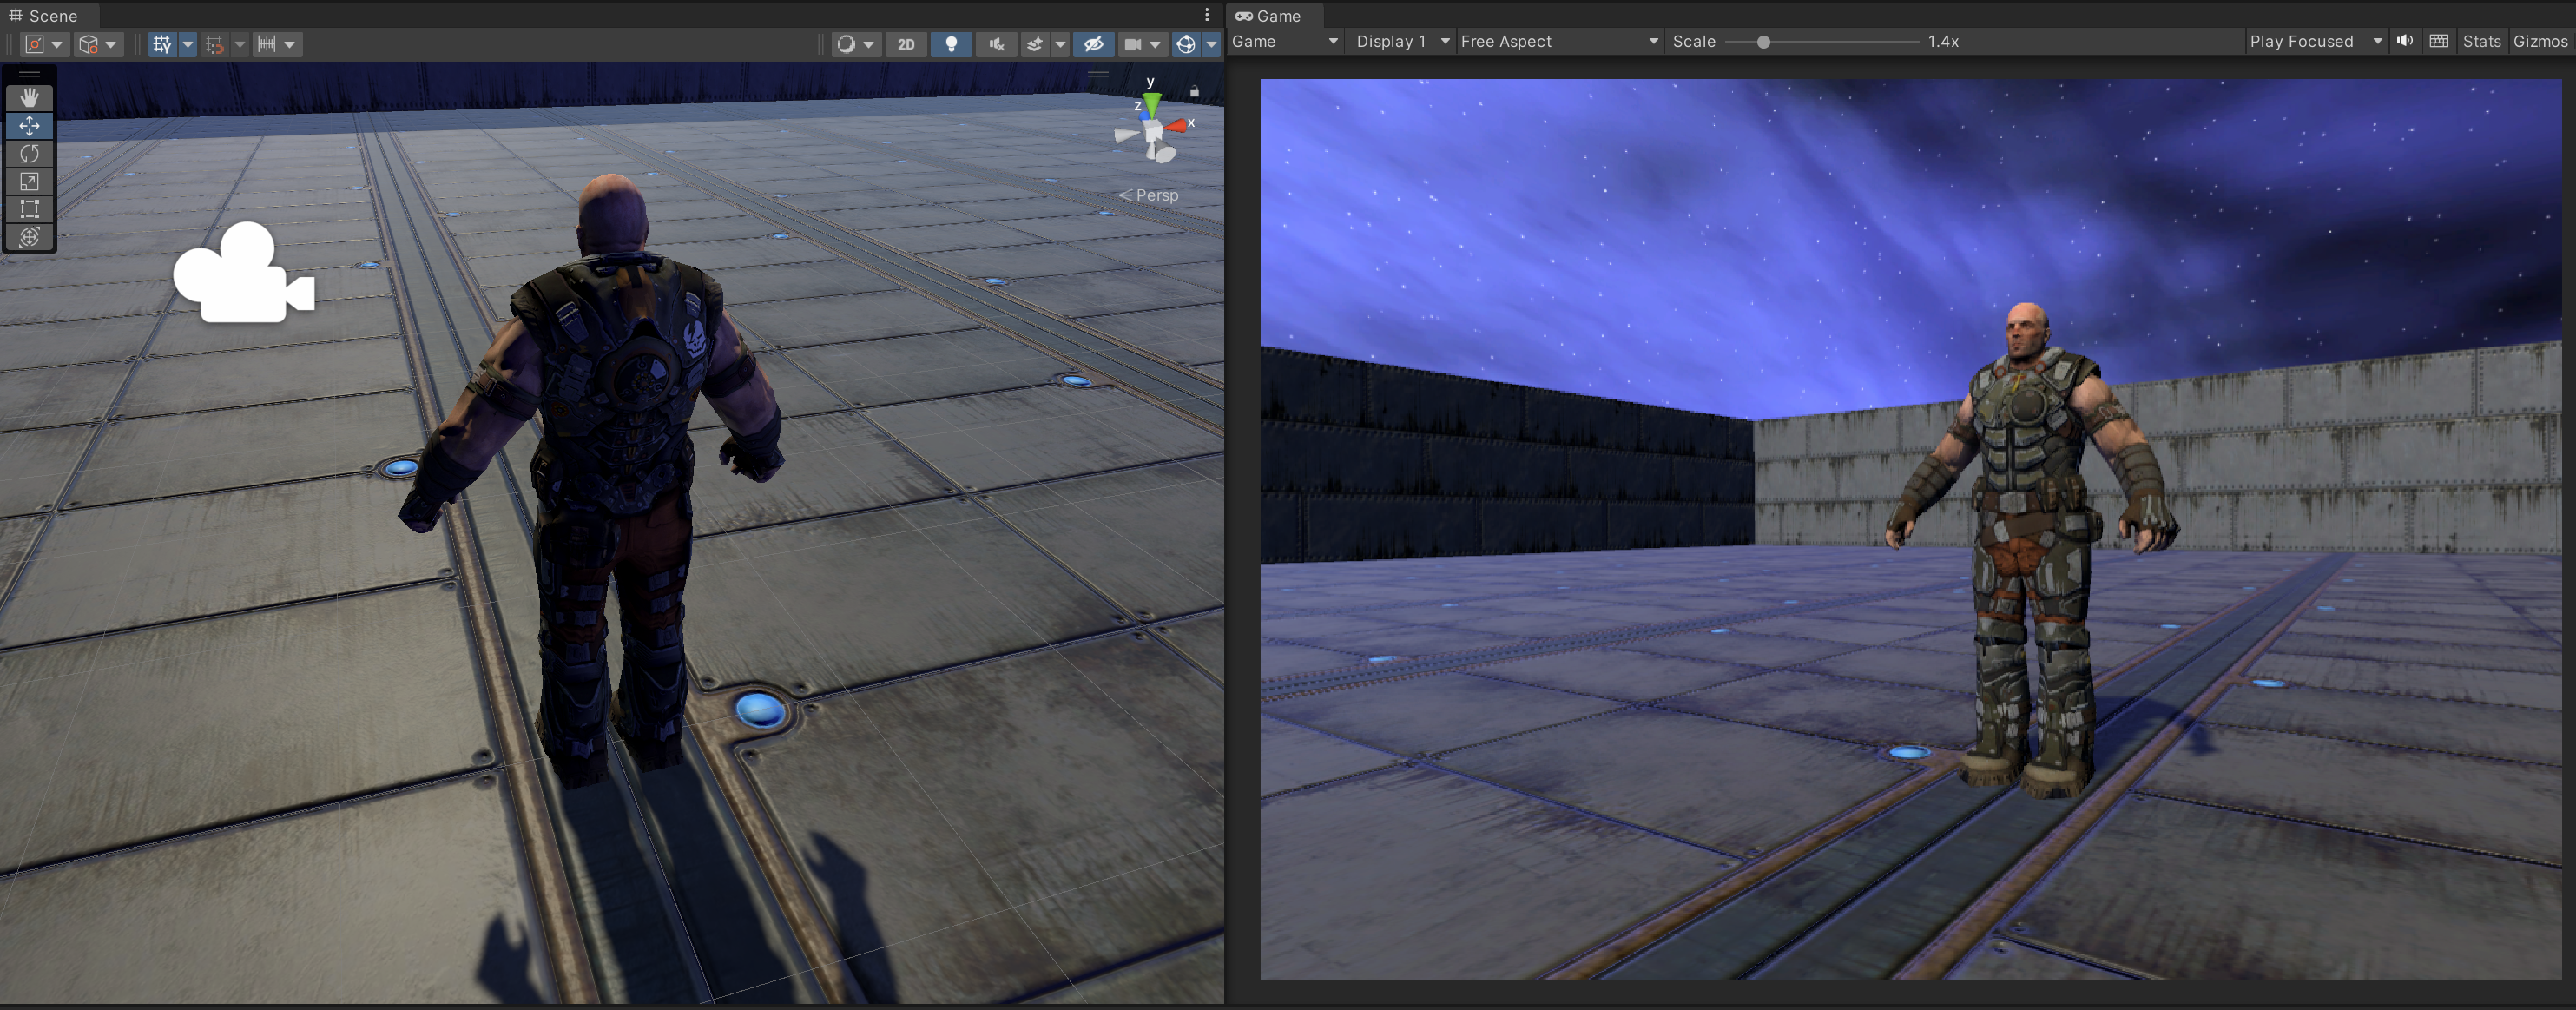Click the Stats button
This screenshot has height=1010, width=2576.
pos(2481,41)
